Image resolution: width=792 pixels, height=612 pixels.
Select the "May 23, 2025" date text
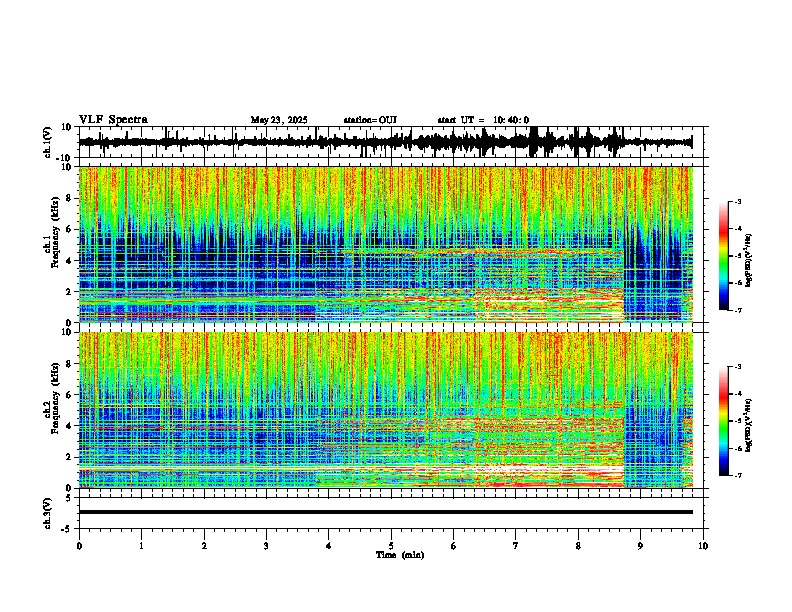coord(279,120)
